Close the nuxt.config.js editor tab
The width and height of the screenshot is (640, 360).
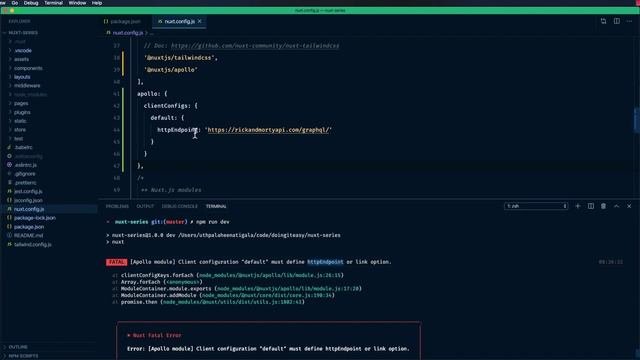[200, 21]
